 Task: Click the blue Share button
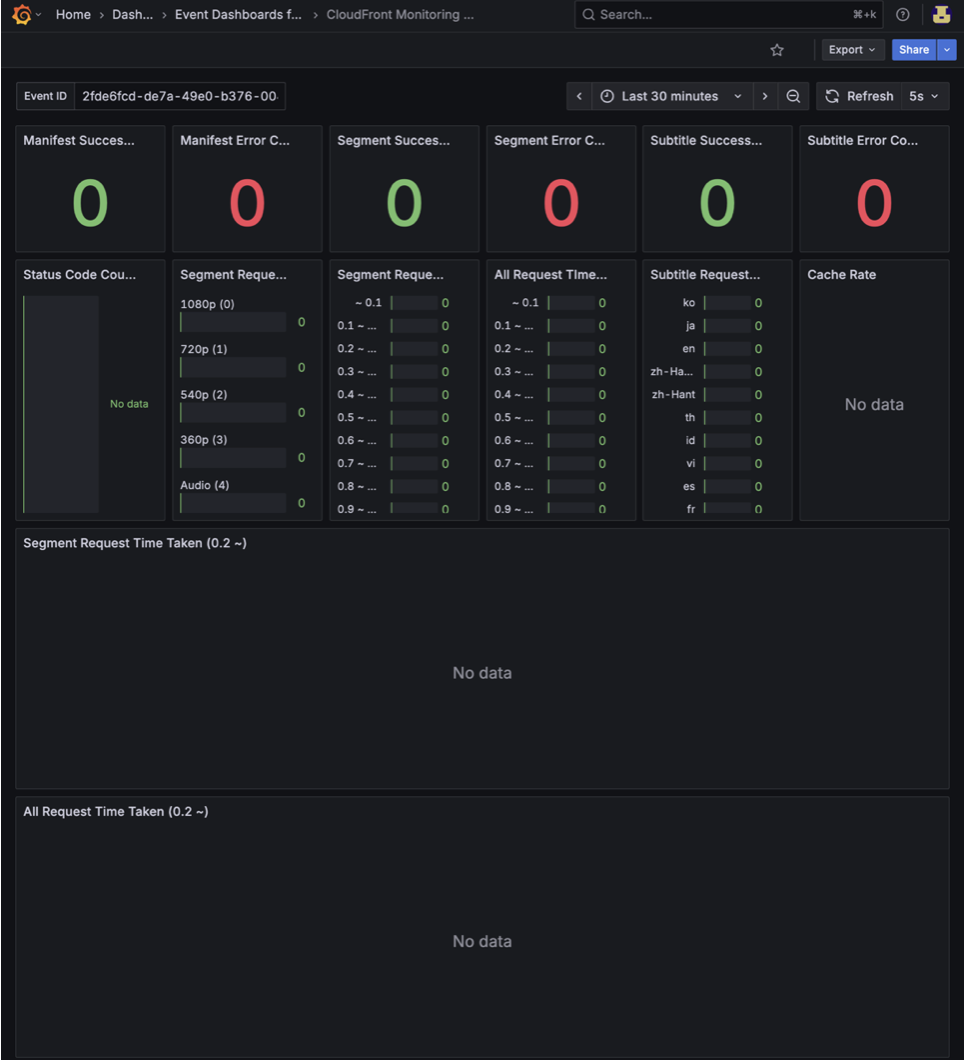pyautogui.click(x=914, y=50)
